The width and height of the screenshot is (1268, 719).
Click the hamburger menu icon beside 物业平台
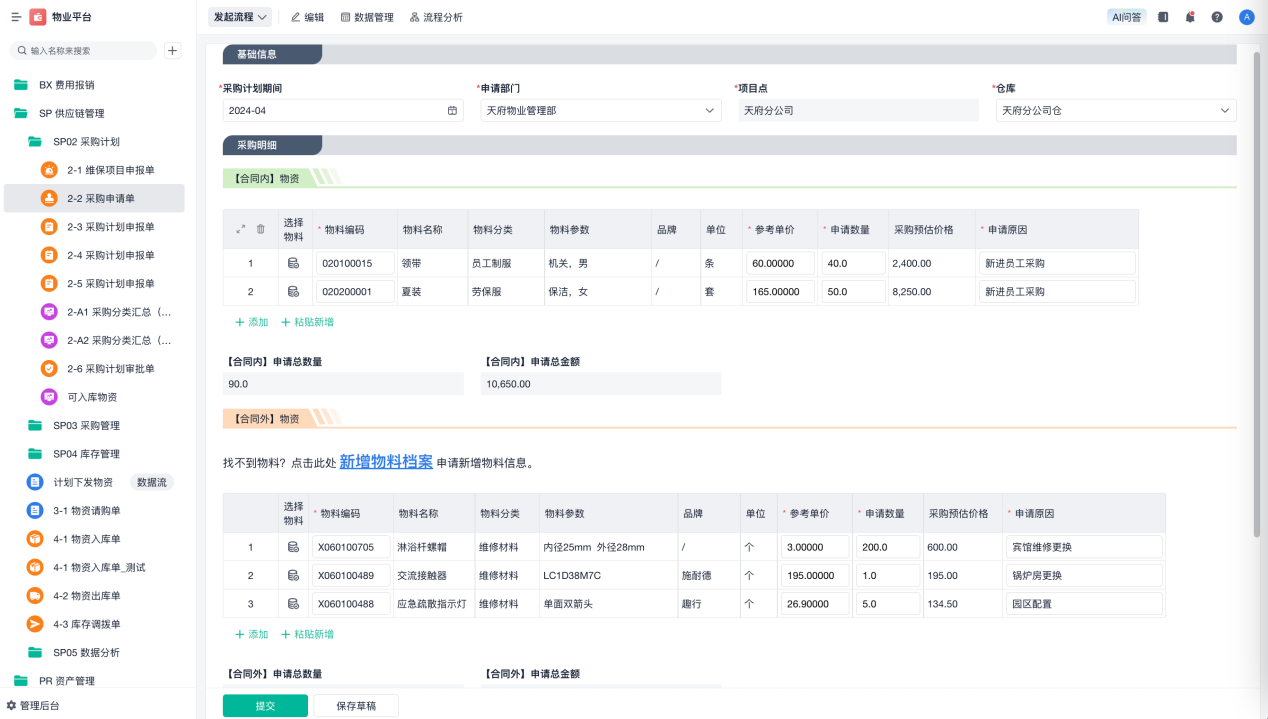tap(15, 17)
